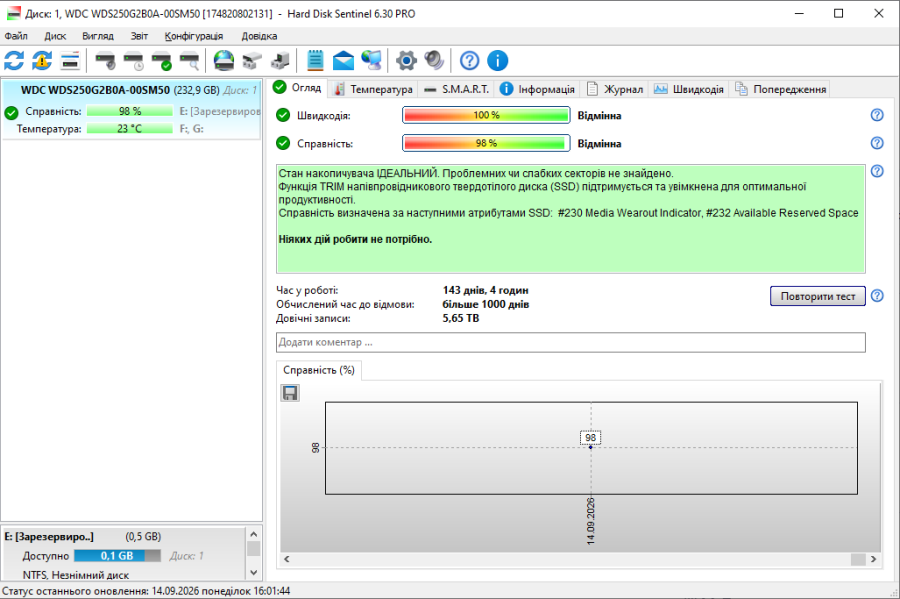Click the Справність 98 % overview bar
The image size is (900, 599).
(x=486, y=143)
